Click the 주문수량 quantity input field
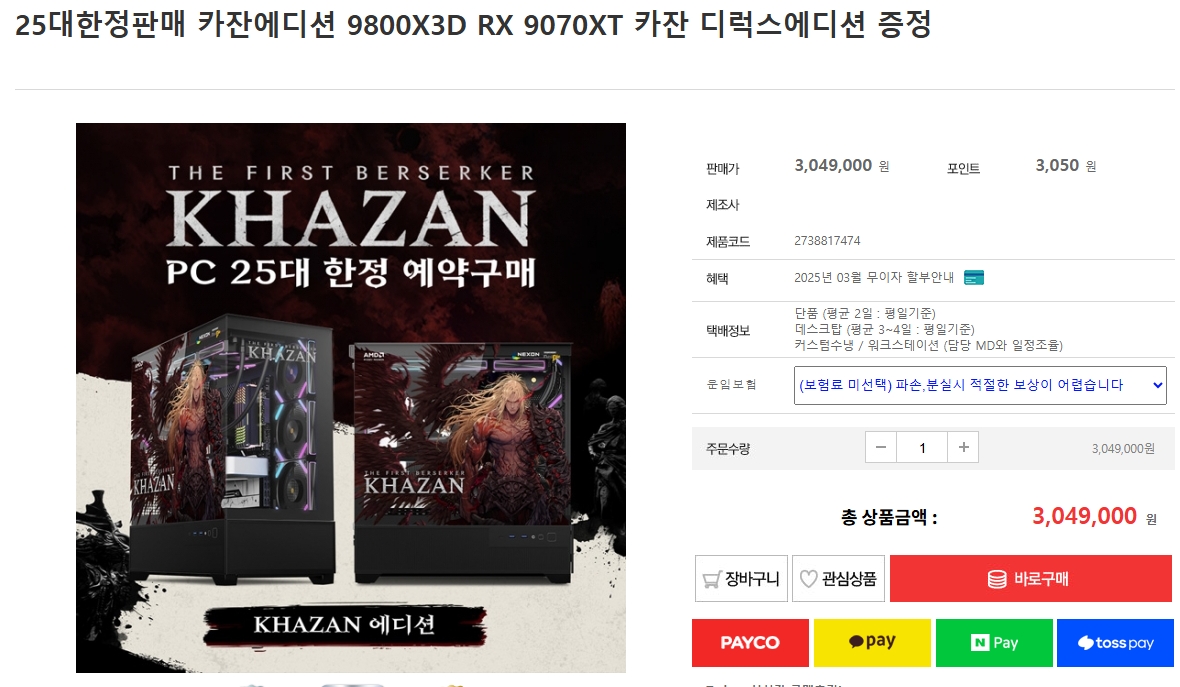The image size is (1180, 687). coord(922,448)
